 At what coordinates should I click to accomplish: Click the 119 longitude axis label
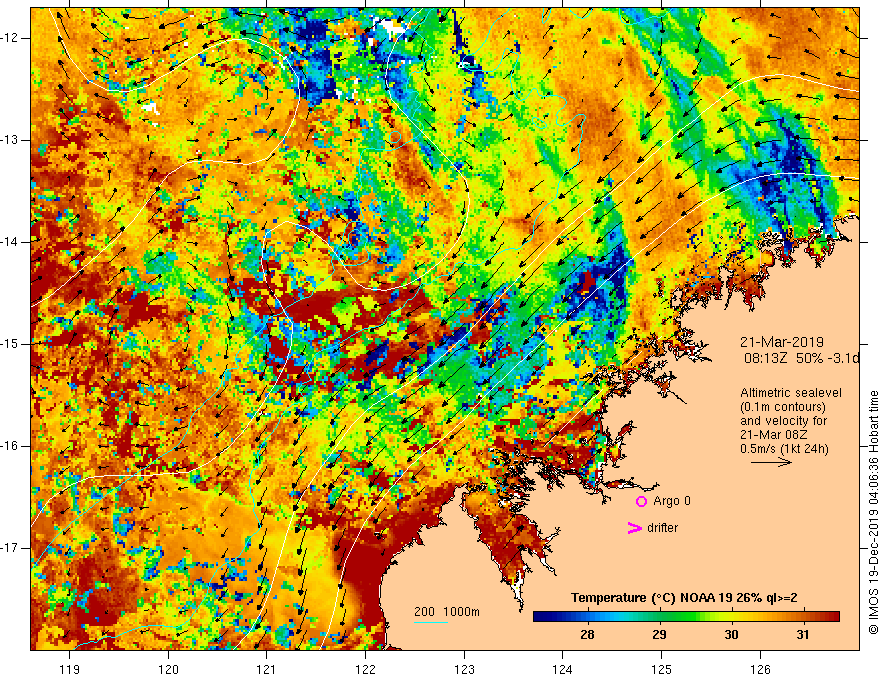[x=70, y=669]
